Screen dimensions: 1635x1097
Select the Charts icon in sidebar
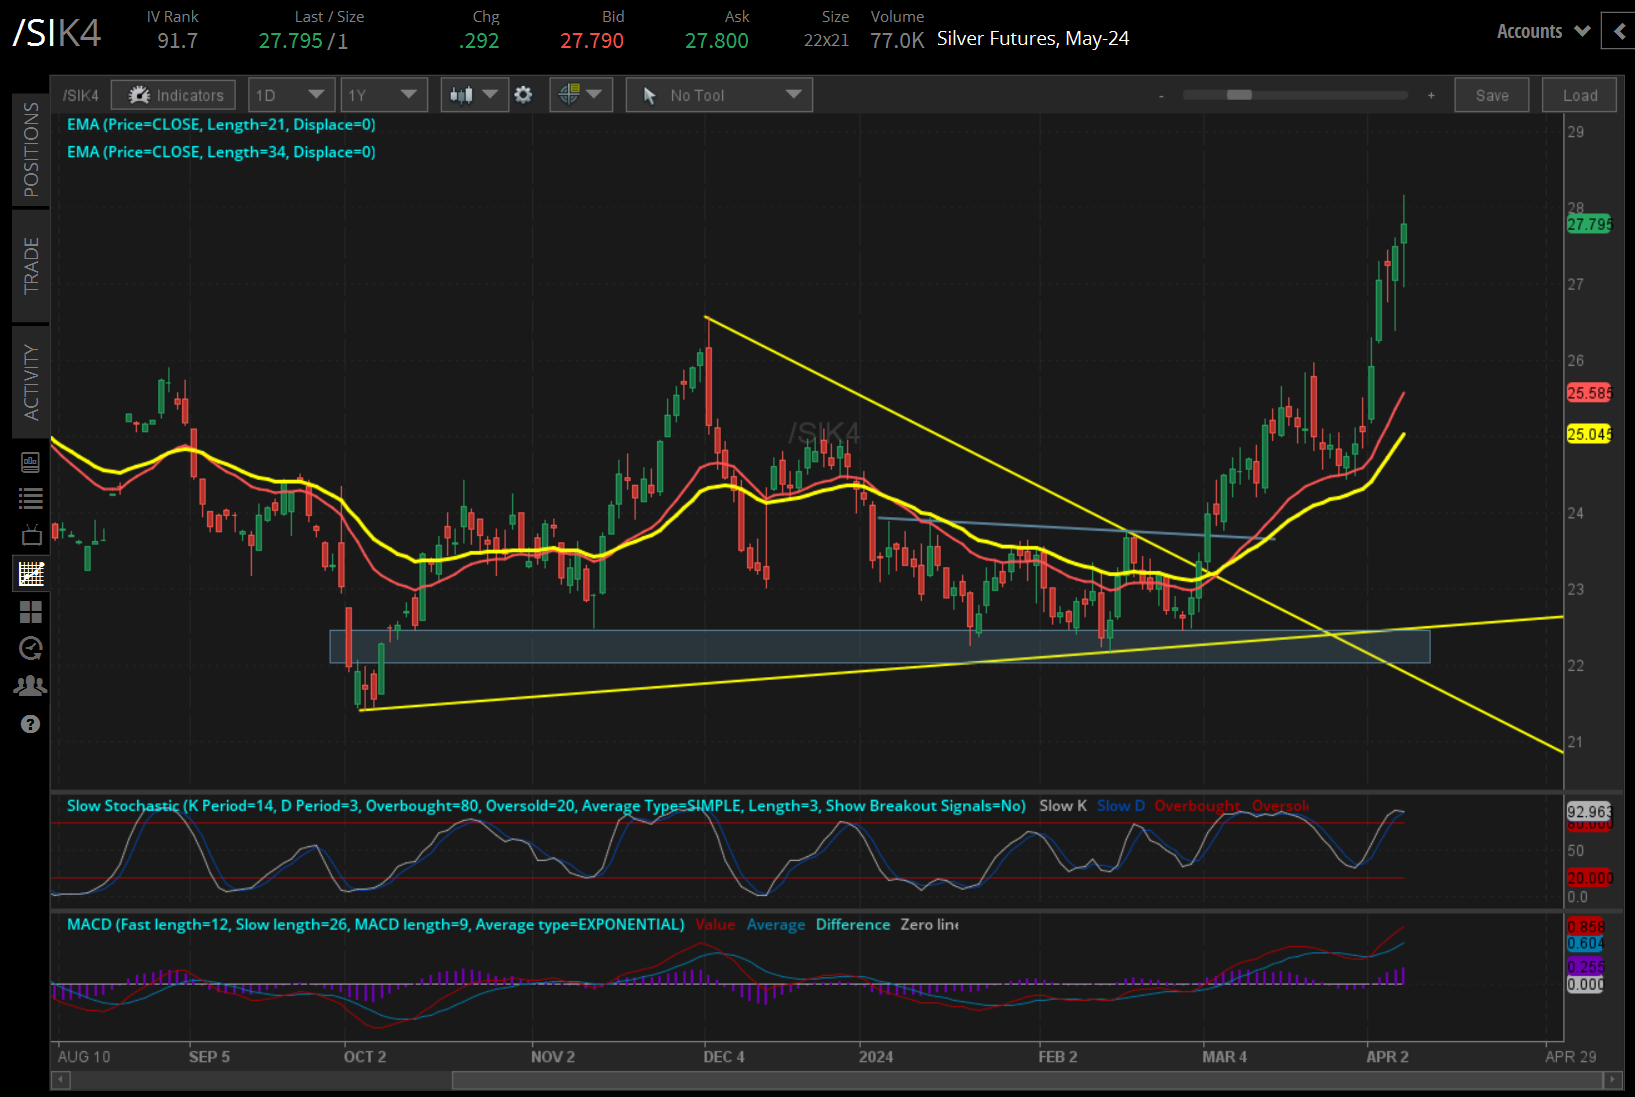(31, 574)
